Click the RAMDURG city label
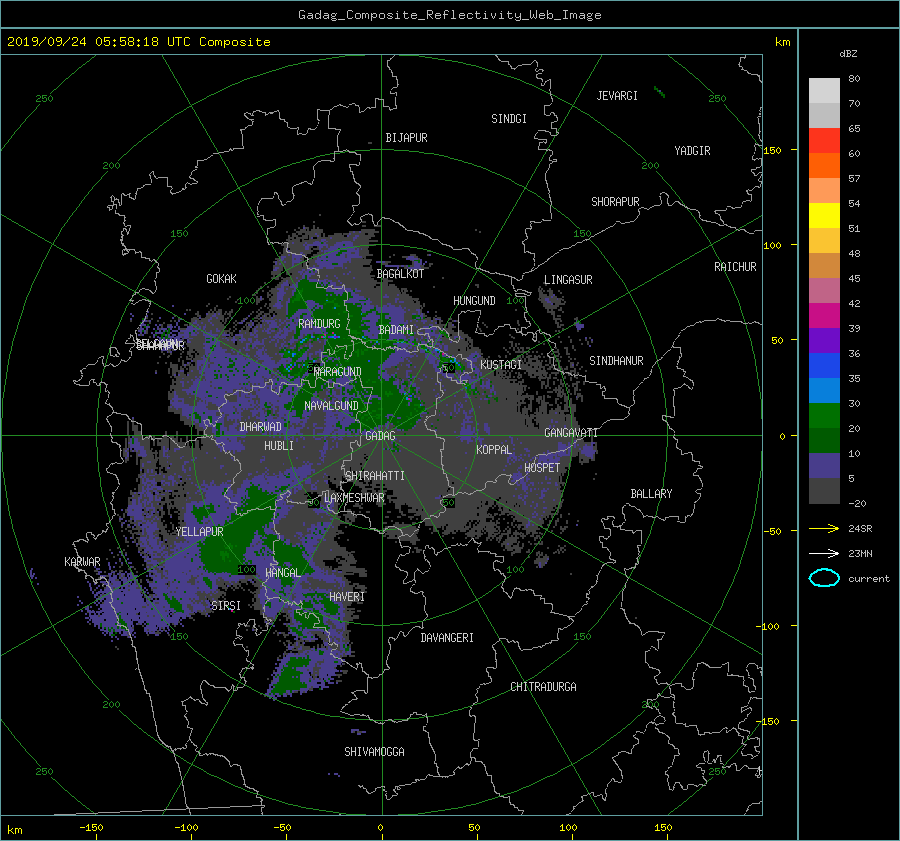900x841 pixels. (x=319, y=324)
